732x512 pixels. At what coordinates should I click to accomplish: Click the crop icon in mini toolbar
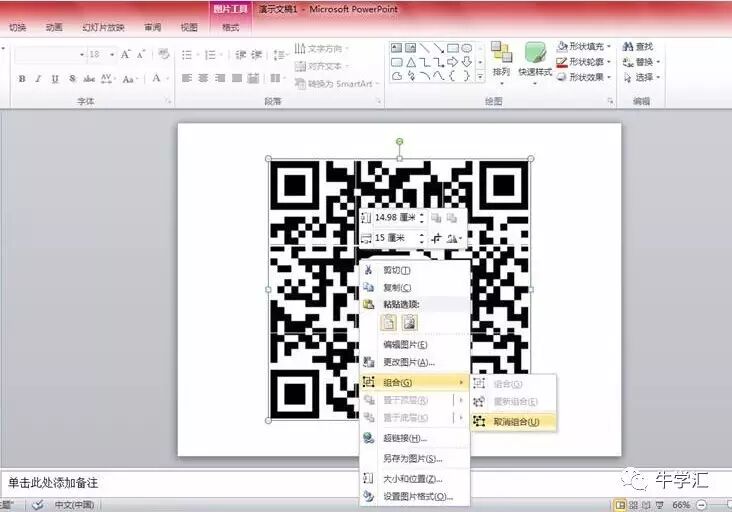pos(436,238)
